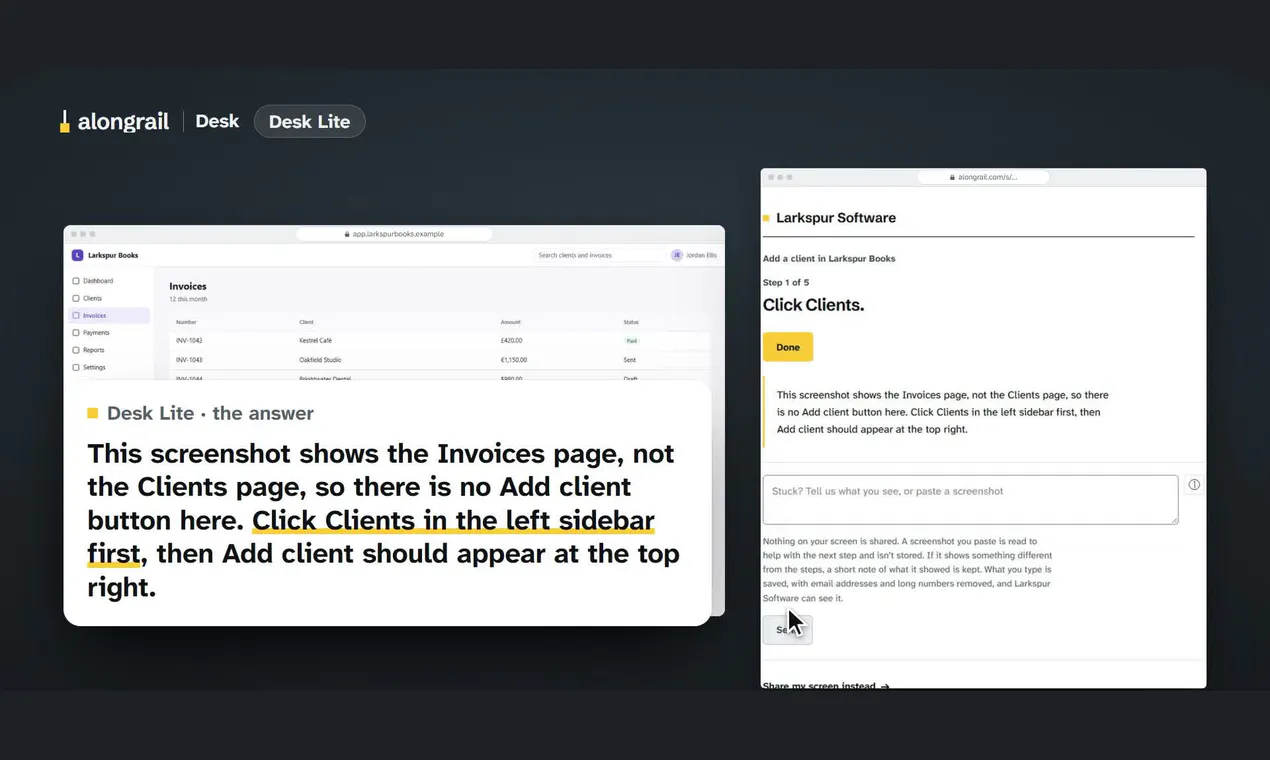1270x760 pixels.
Task: Click the Number column header
Action: point(186,322)
